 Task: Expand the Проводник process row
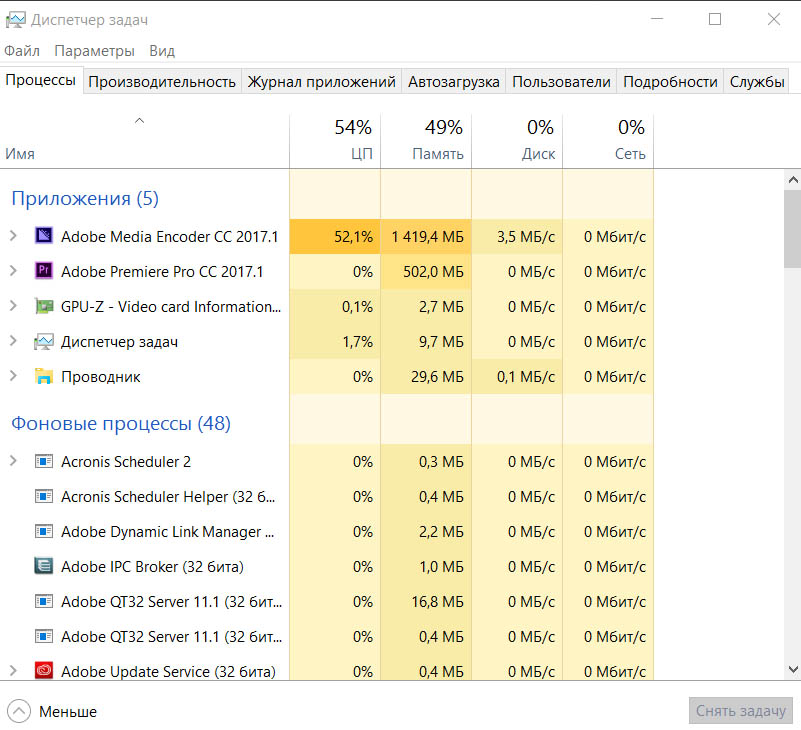pyautogui.click(x=13, y=377)
